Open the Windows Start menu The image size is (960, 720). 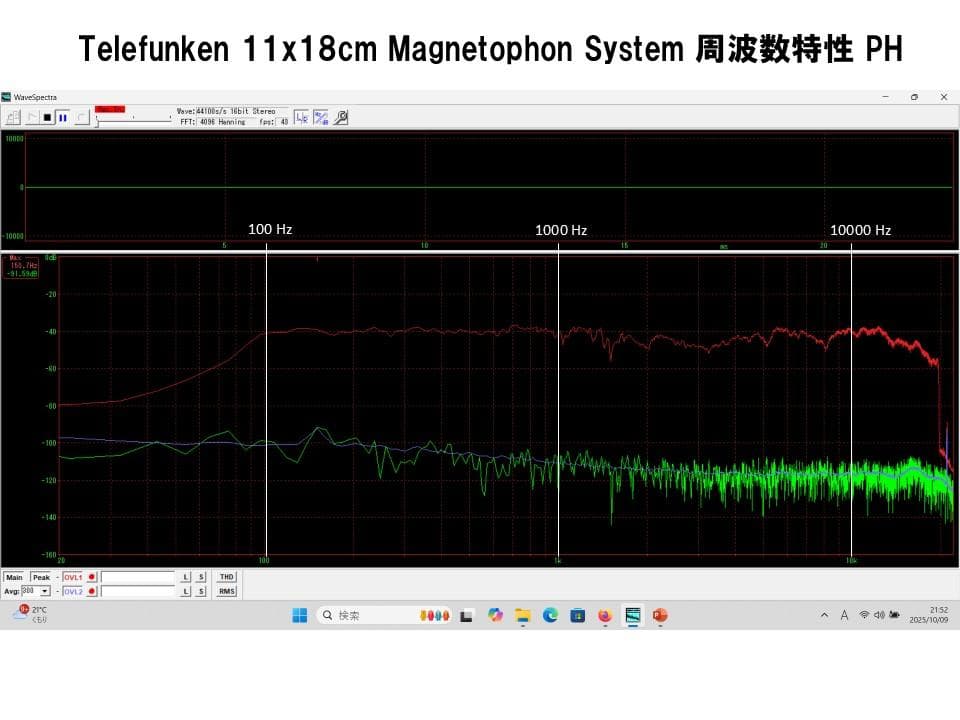pos(300,615)
